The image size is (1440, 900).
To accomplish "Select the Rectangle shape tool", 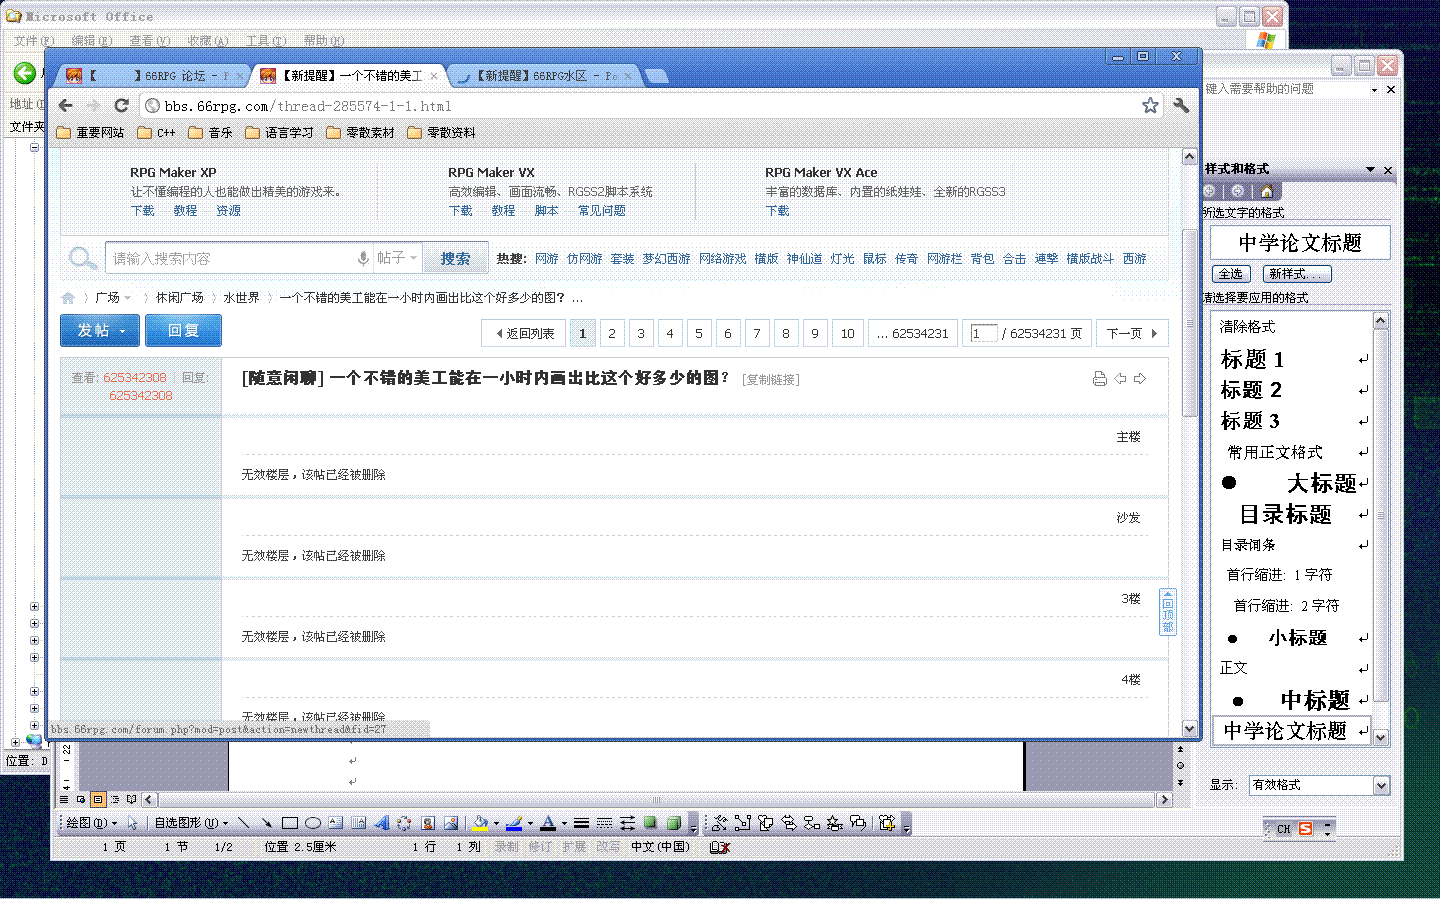I will click(290, 823).
